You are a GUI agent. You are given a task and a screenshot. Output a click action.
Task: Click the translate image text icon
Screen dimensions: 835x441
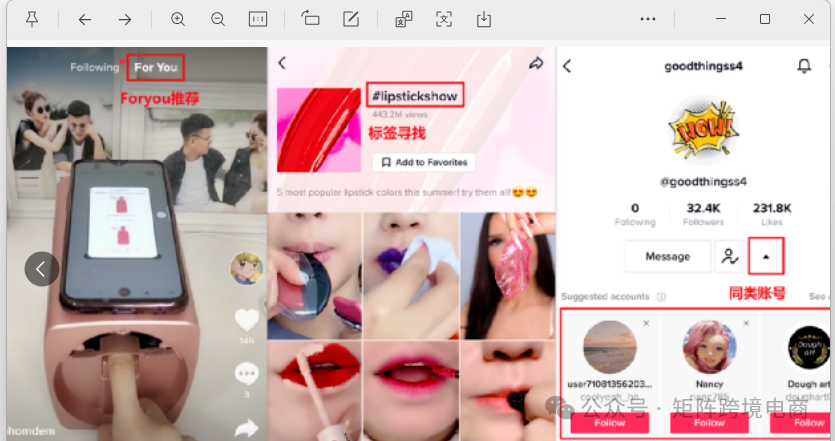pos(403,19)
